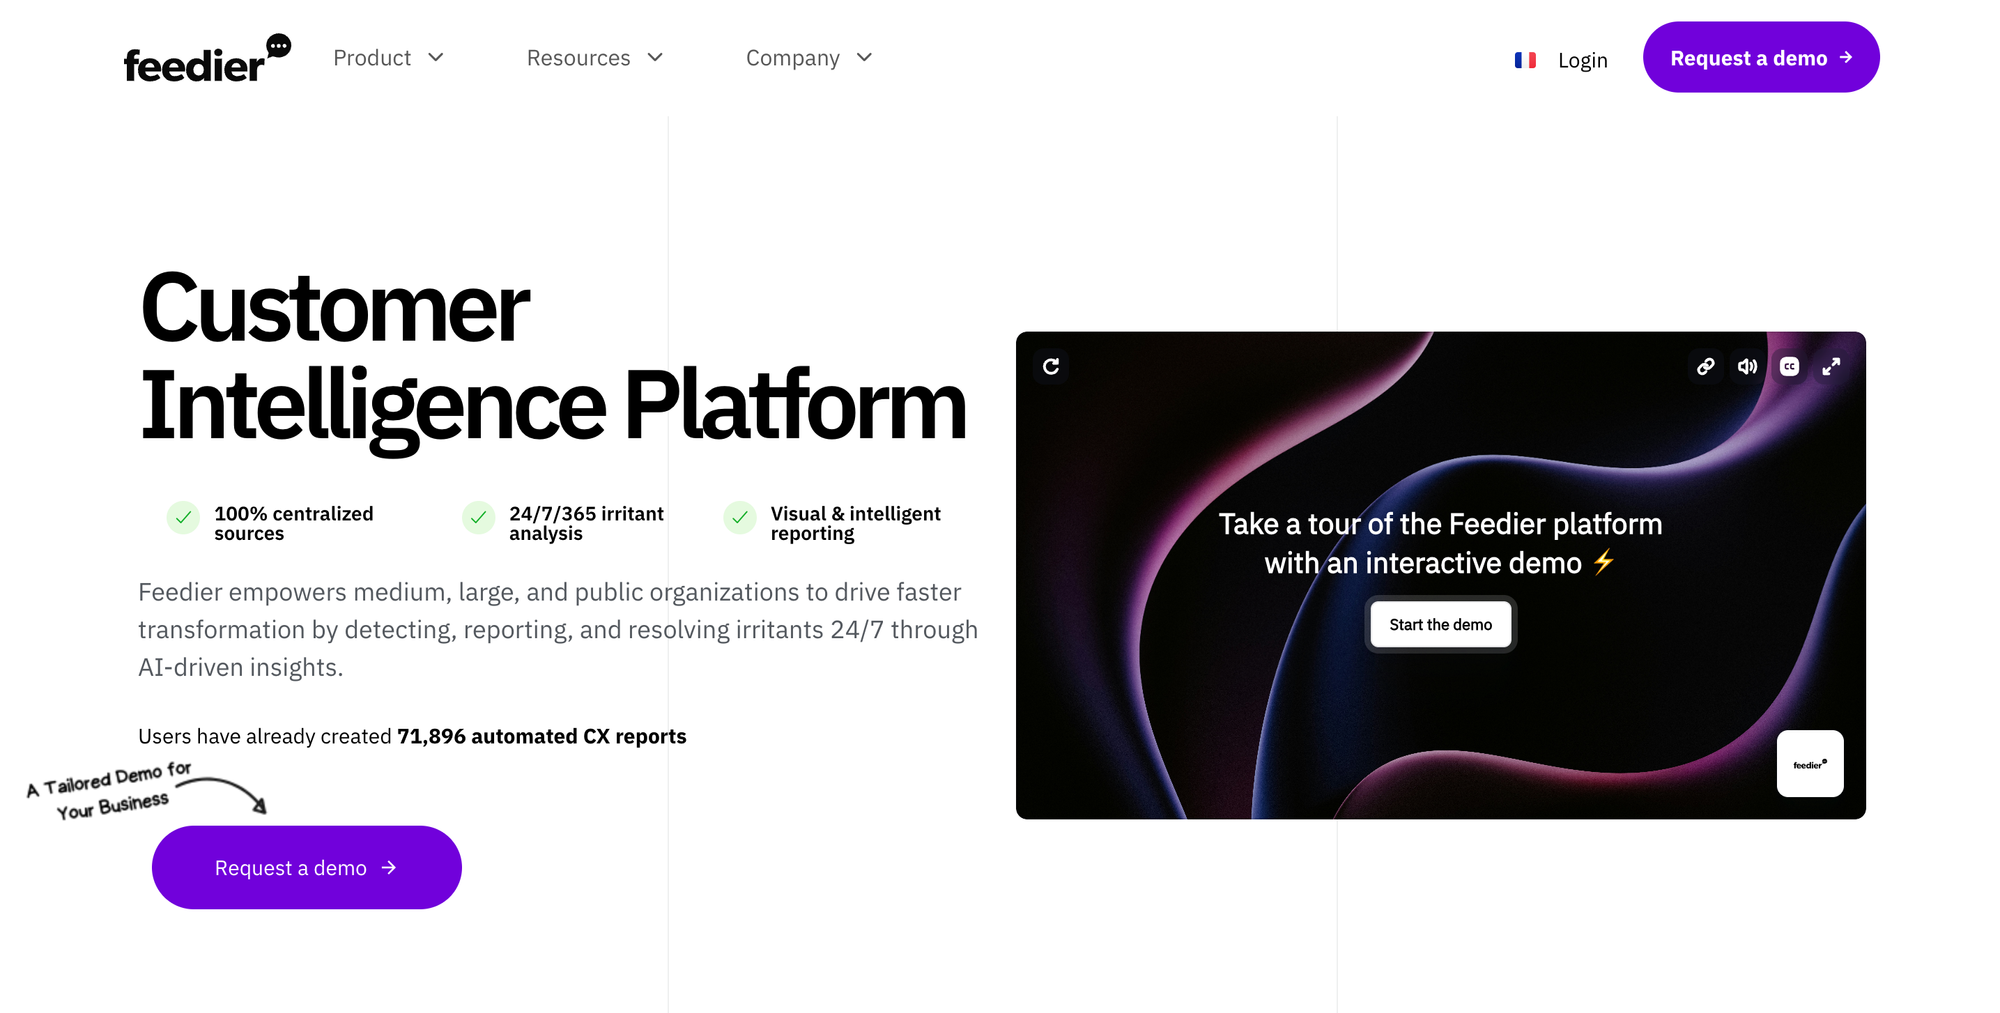Expand the Resources menu chevron

click(x=656, y=57)
